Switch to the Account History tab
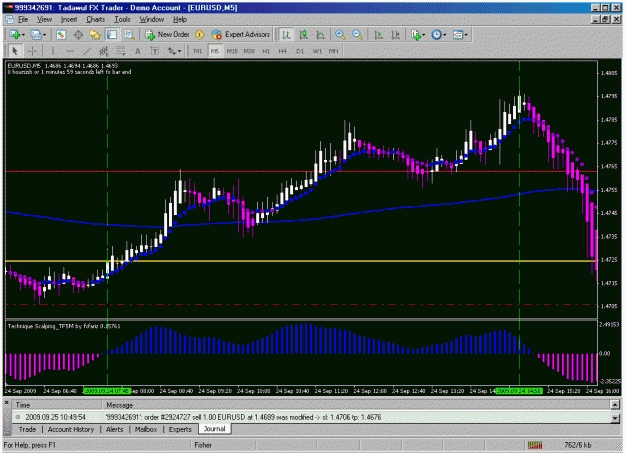625x453 pixels. click(71, 429)
